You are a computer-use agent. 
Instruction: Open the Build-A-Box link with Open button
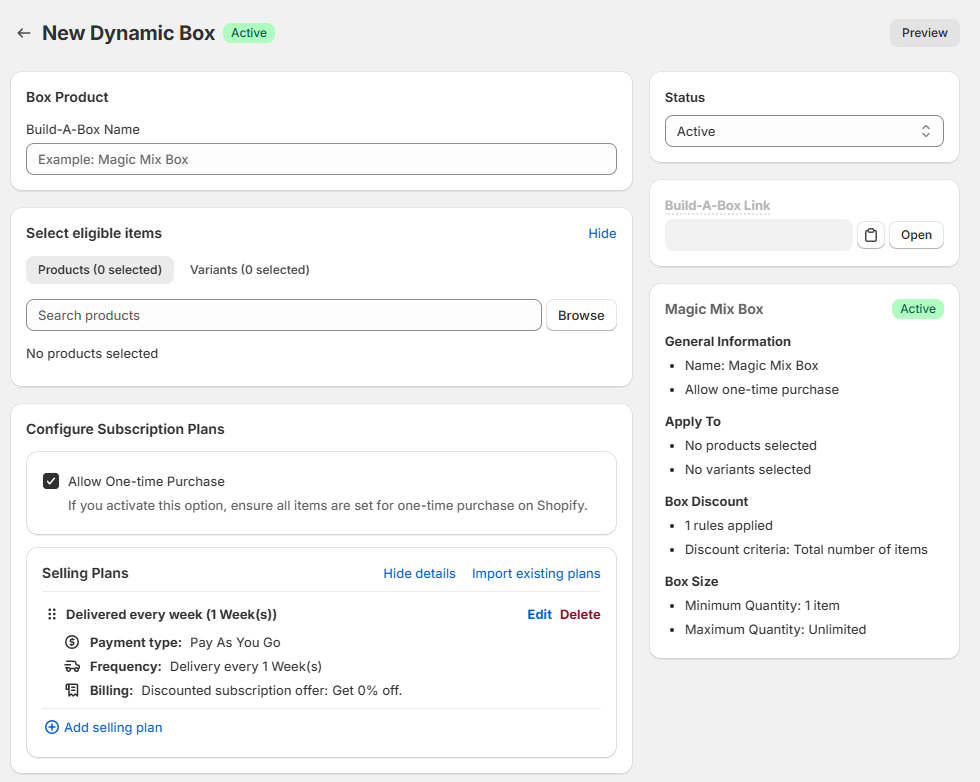pos(916,235)
